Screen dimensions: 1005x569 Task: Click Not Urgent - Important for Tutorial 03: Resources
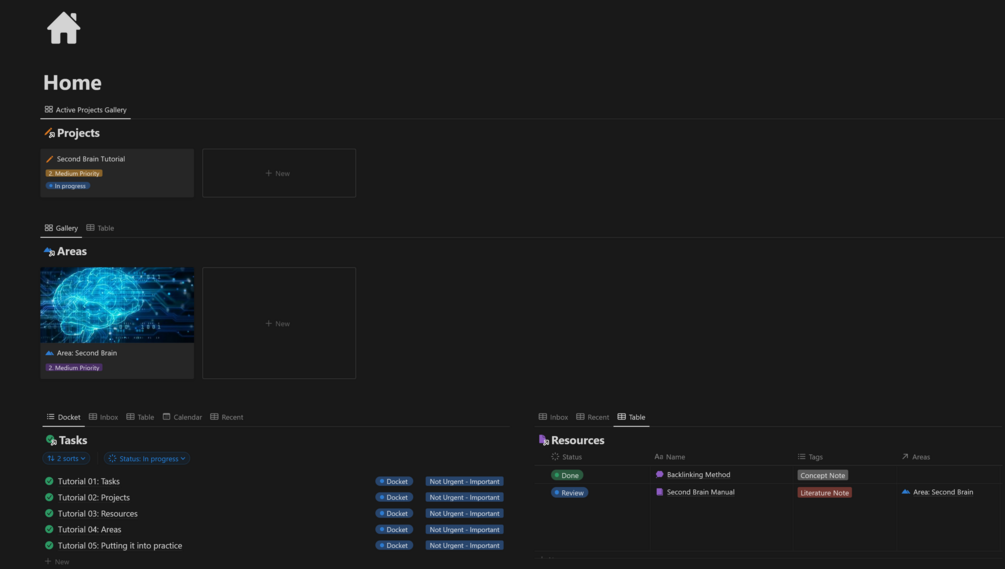point(465,513)
